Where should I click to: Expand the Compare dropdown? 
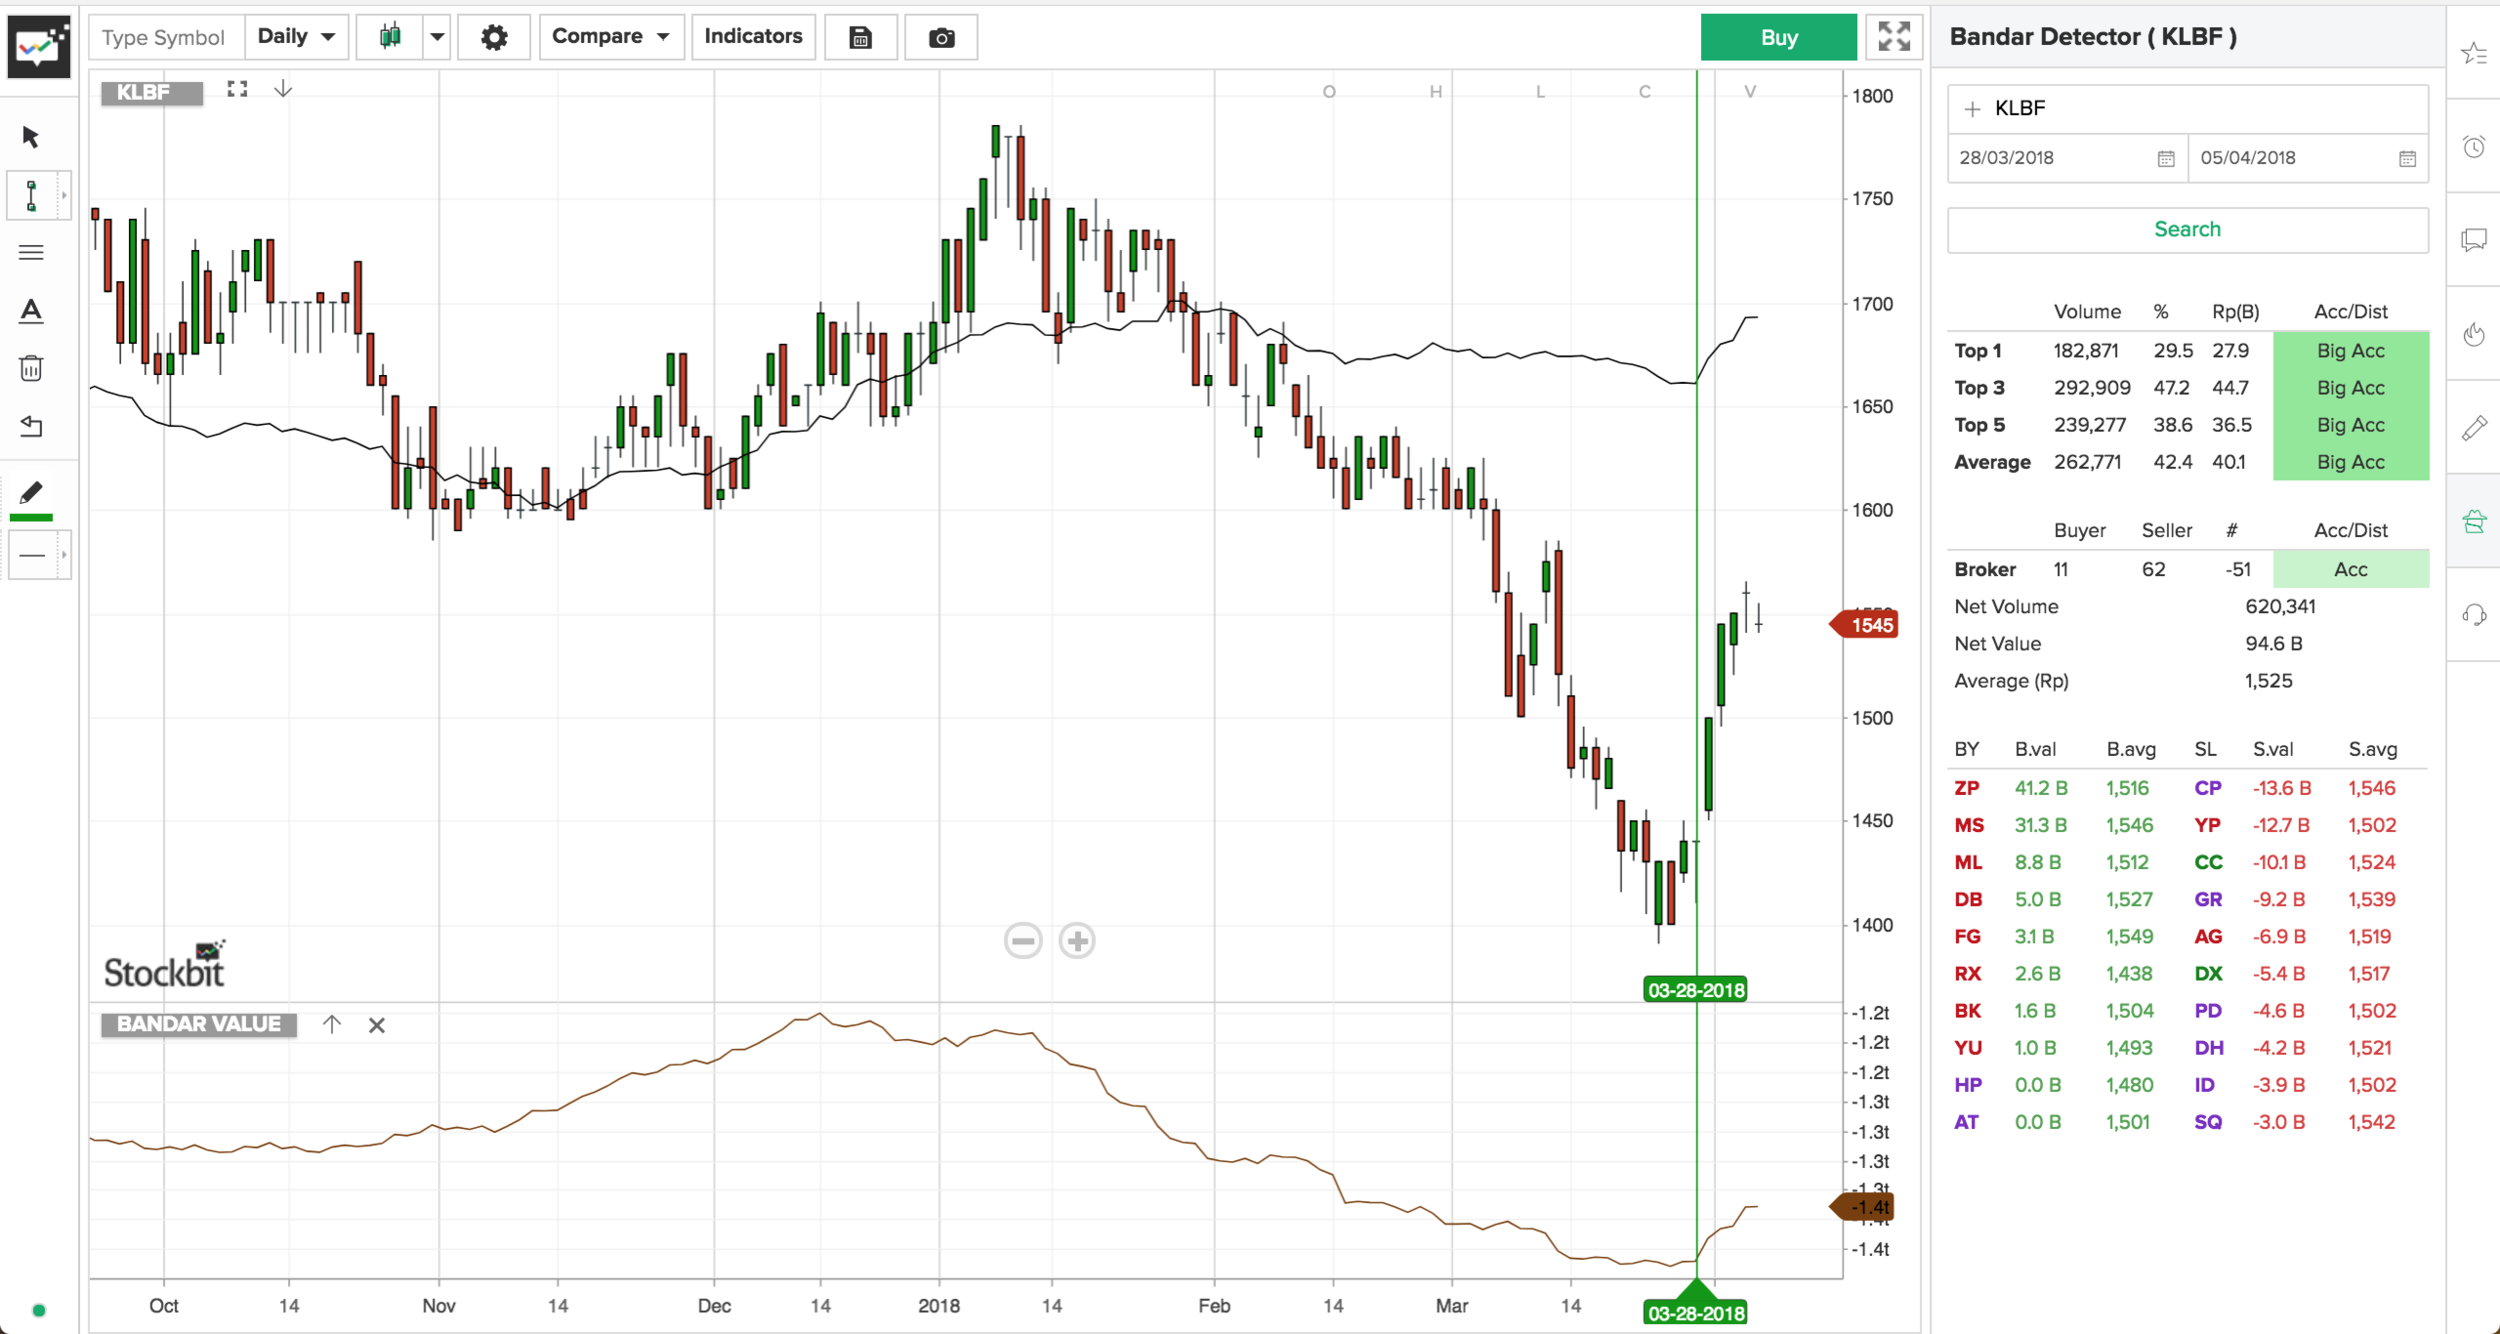point(610,37)
